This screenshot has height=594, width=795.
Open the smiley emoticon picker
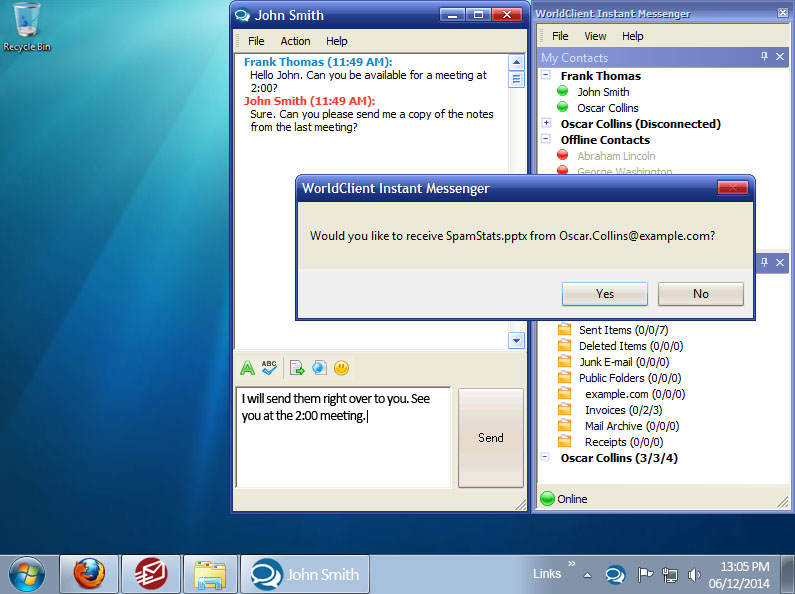pyautogui.click(x=342, y=367)
